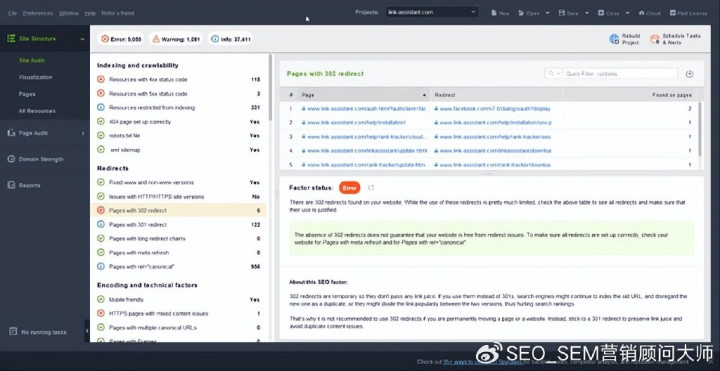
Task: Switch to the Site Audit section
Action: [32, 61]
